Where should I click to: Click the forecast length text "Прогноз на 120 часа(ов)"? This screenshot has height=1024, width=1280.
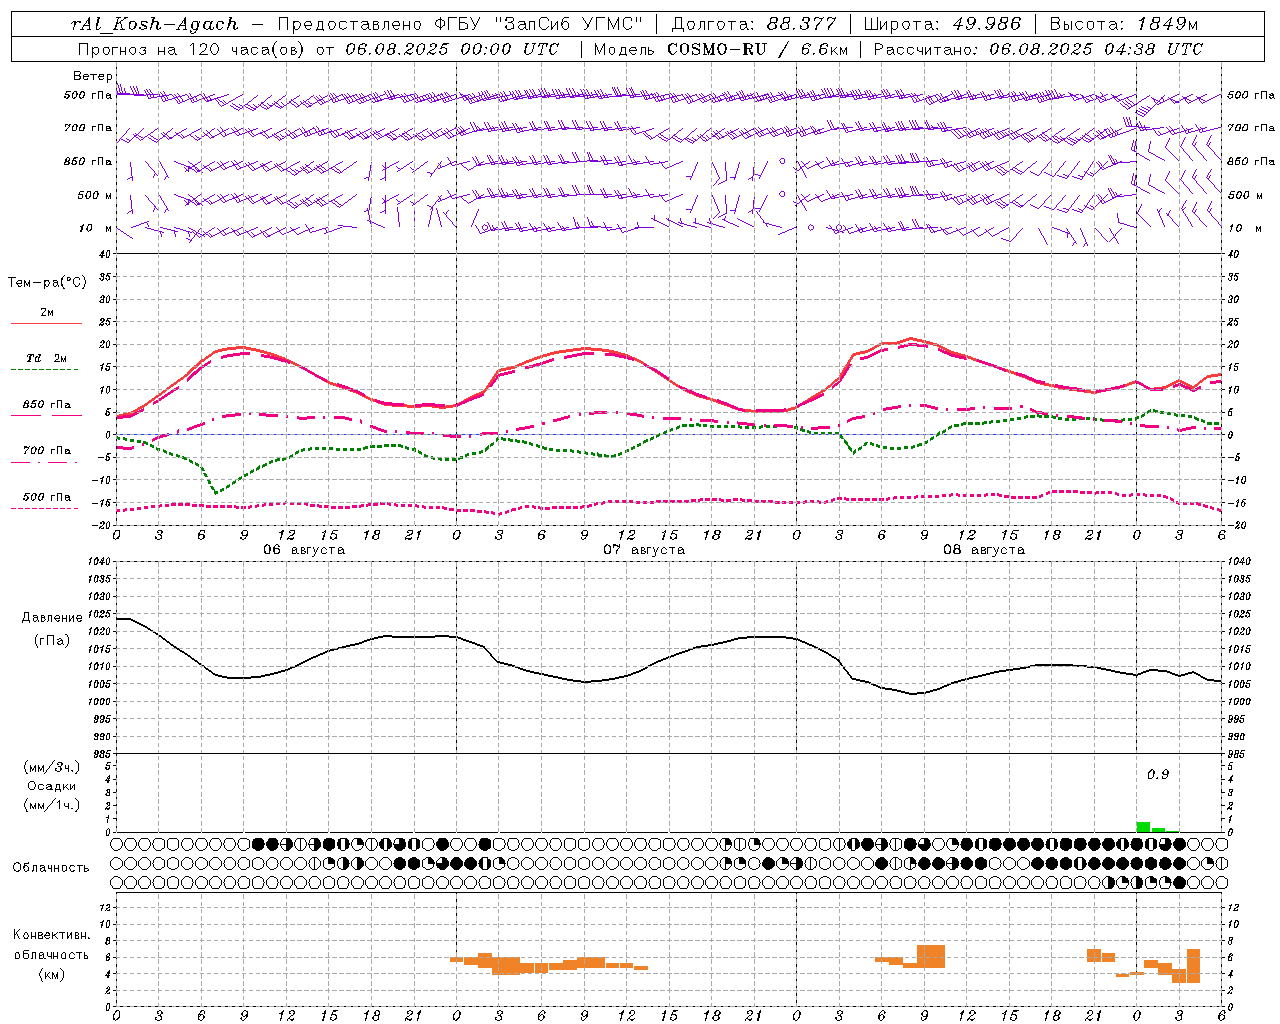(x=192, y=49)
